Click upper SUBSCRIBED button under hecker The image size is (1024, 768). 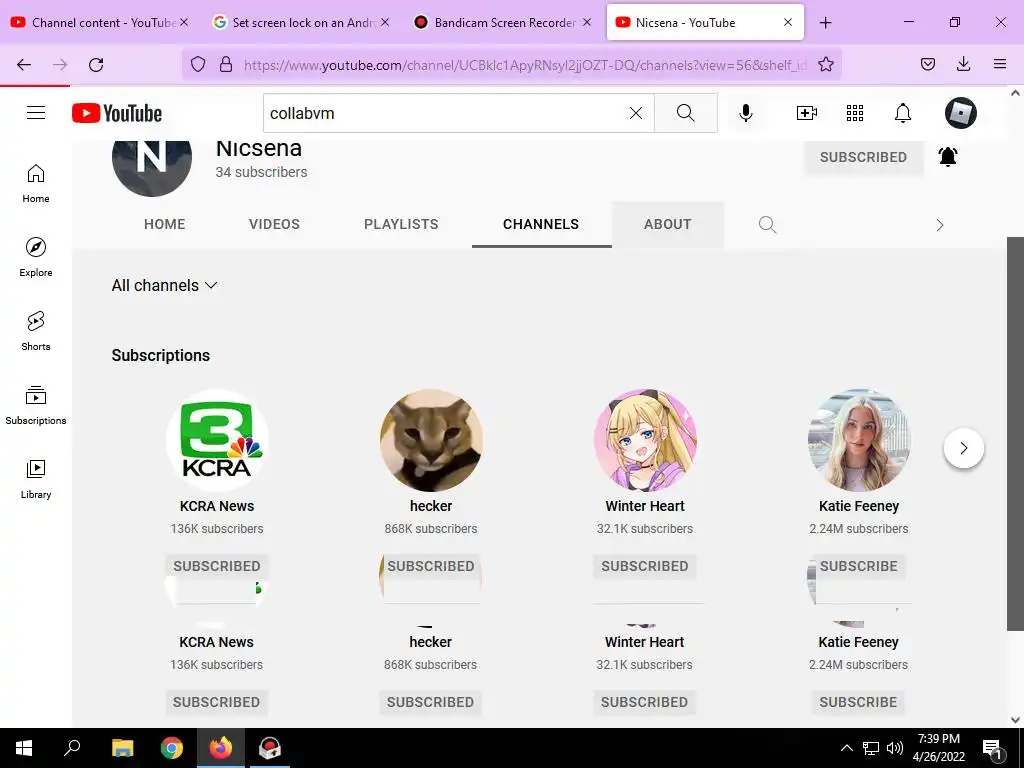[431, 566]
